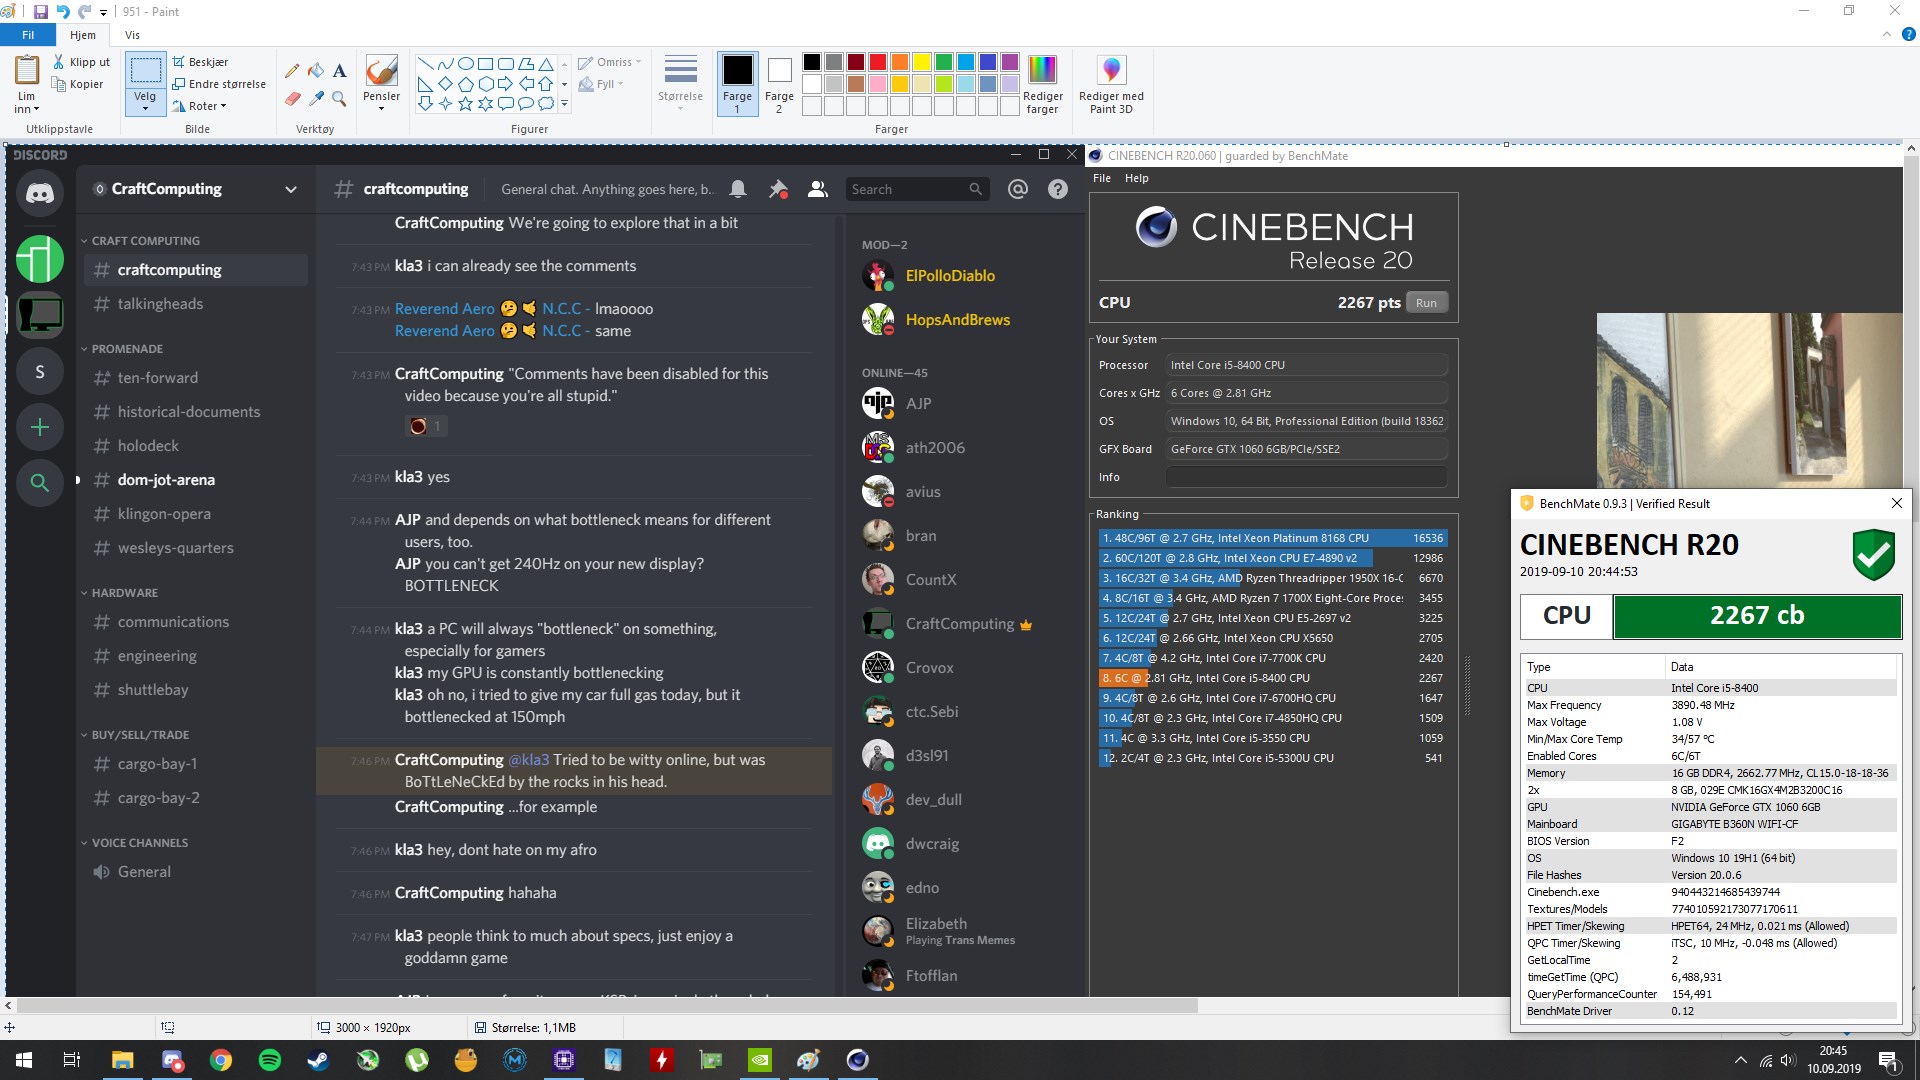
Task: Open the Endre størrelse dialog
Action: pos(219,84)
